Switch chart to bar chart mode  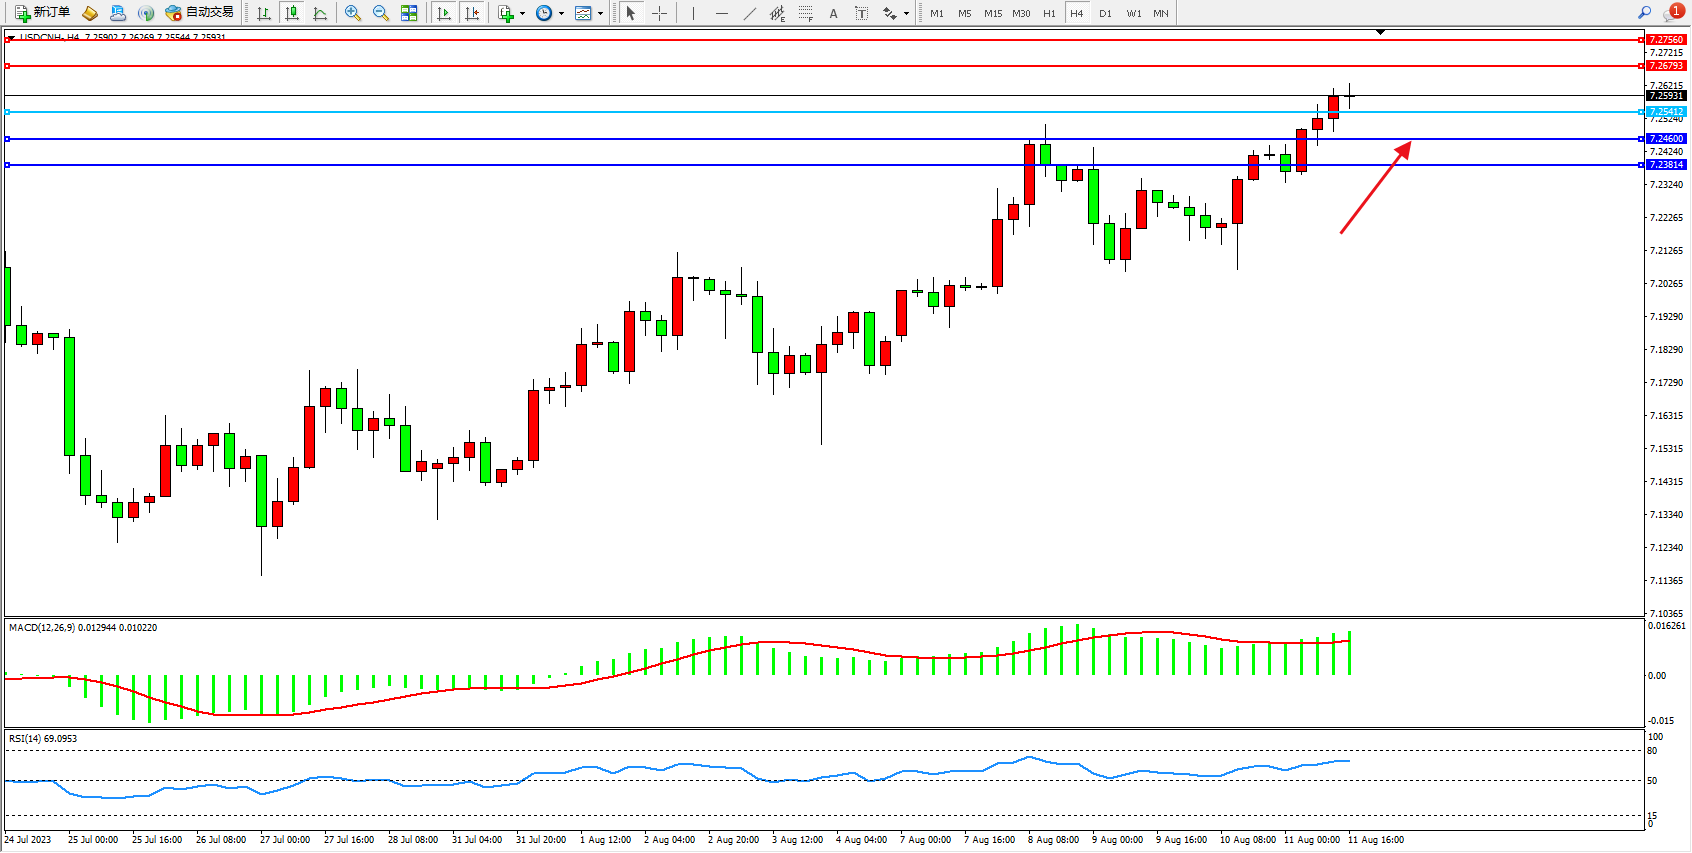264,13
